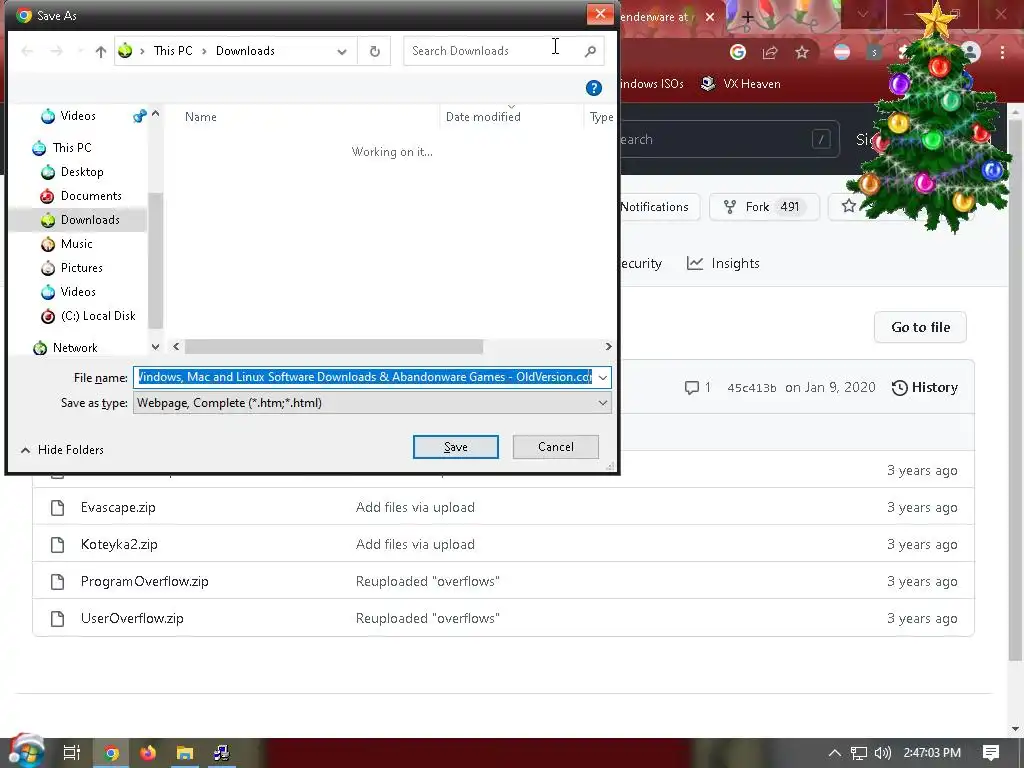Select Network in navigation pane
Viewport: 1024px width, 768px height.
click(74, 348)
